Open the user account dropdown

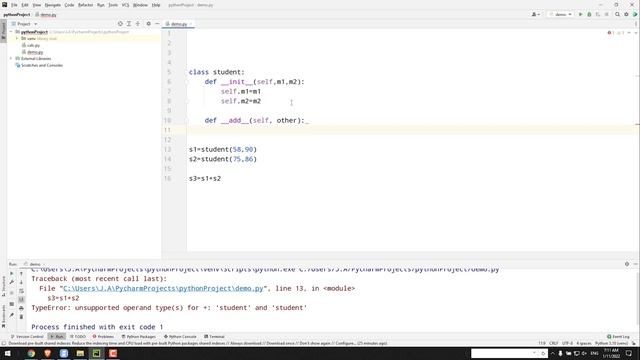(536, 14)
